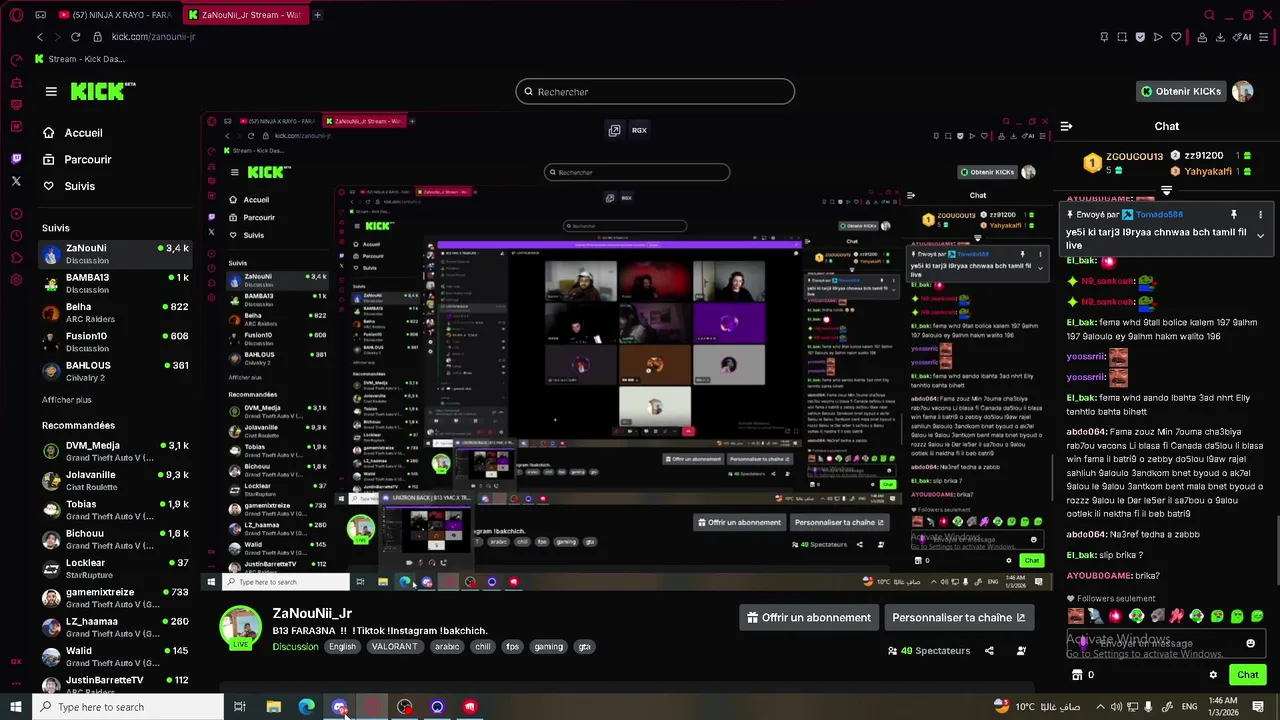Viewport: 1280px width, 720px height.
Task: Open recommended channel Tobias
Action: (115, 509)
